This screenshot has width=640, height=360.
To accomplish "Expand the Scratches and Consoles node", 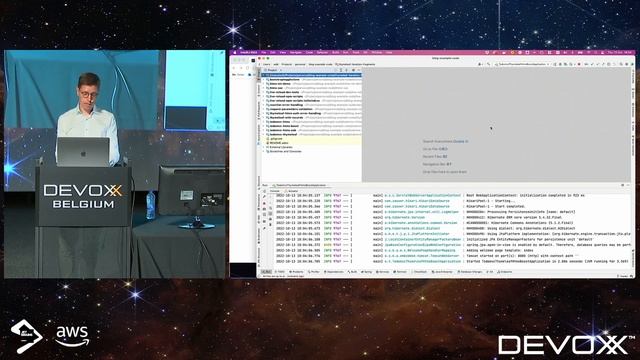I will click(x=264, y=151).
